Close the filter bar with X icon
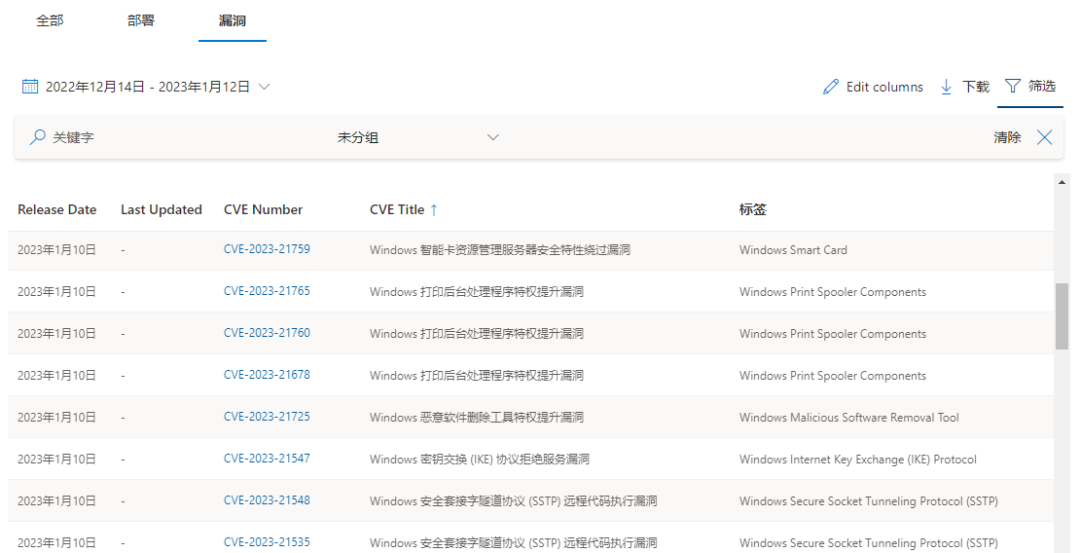Viewport: 1080px width, 553px height. [x=1044, y=137]
